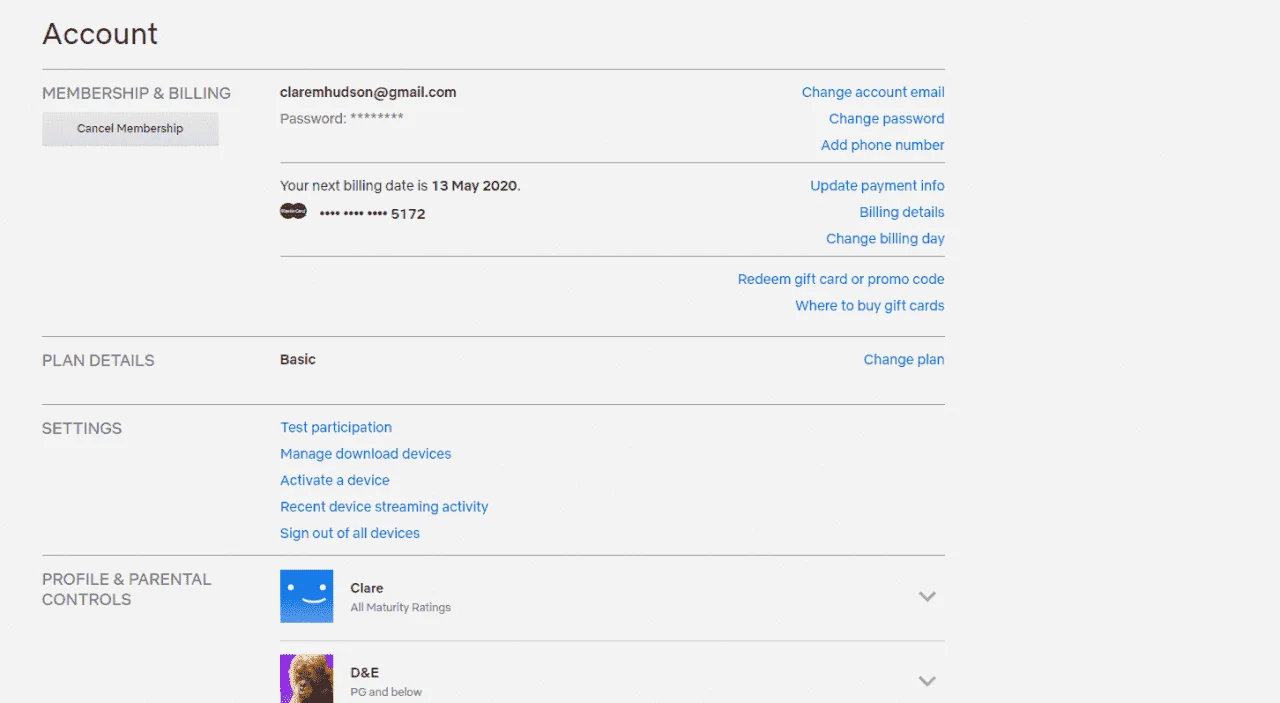Open Test participation setting

[x=336, y=427]
